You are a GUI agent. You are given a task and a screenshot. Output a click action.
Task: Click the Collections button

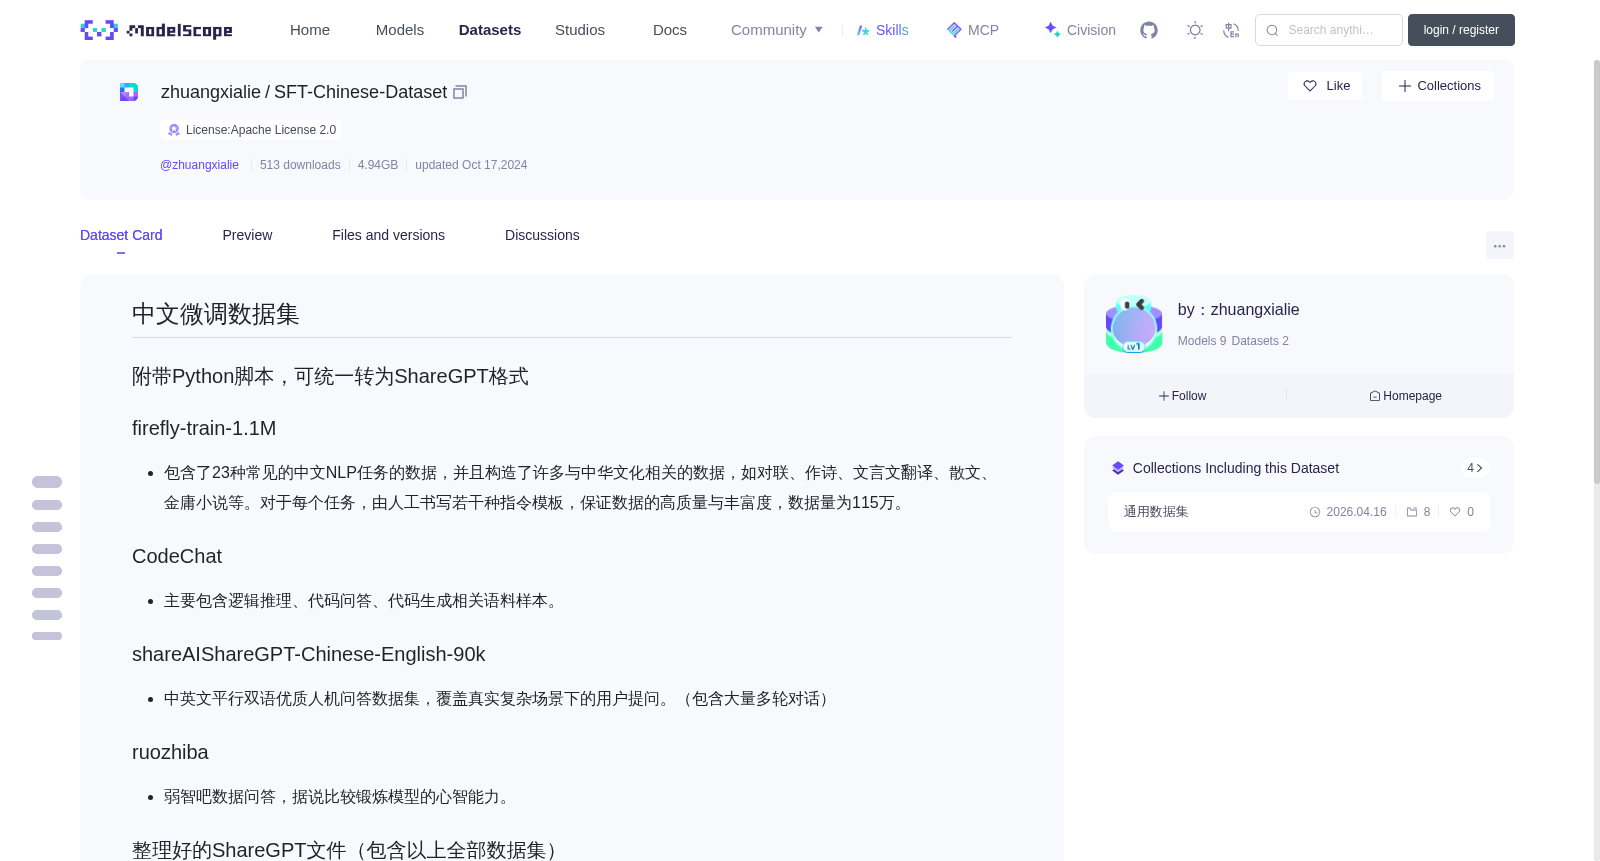coord(1438,86)
